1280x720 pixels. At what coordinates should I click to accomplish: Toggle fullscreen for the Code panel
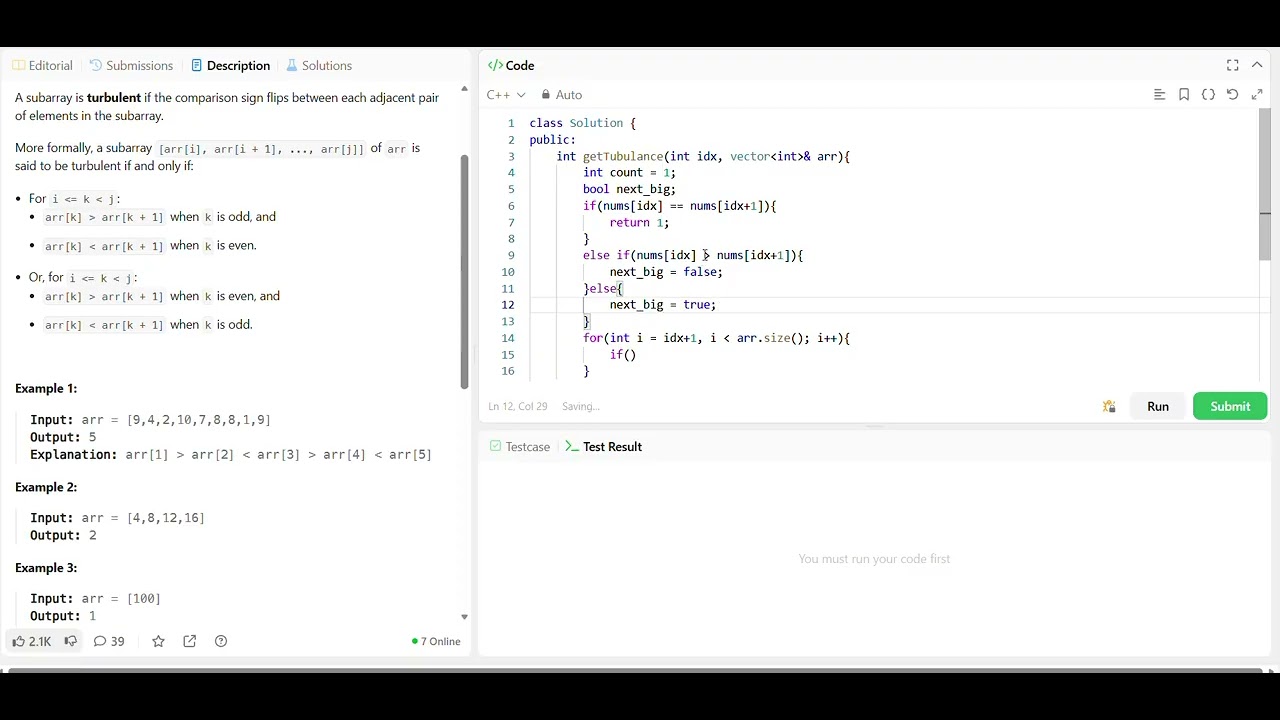pyautogui.click(x=1233, y=65)
